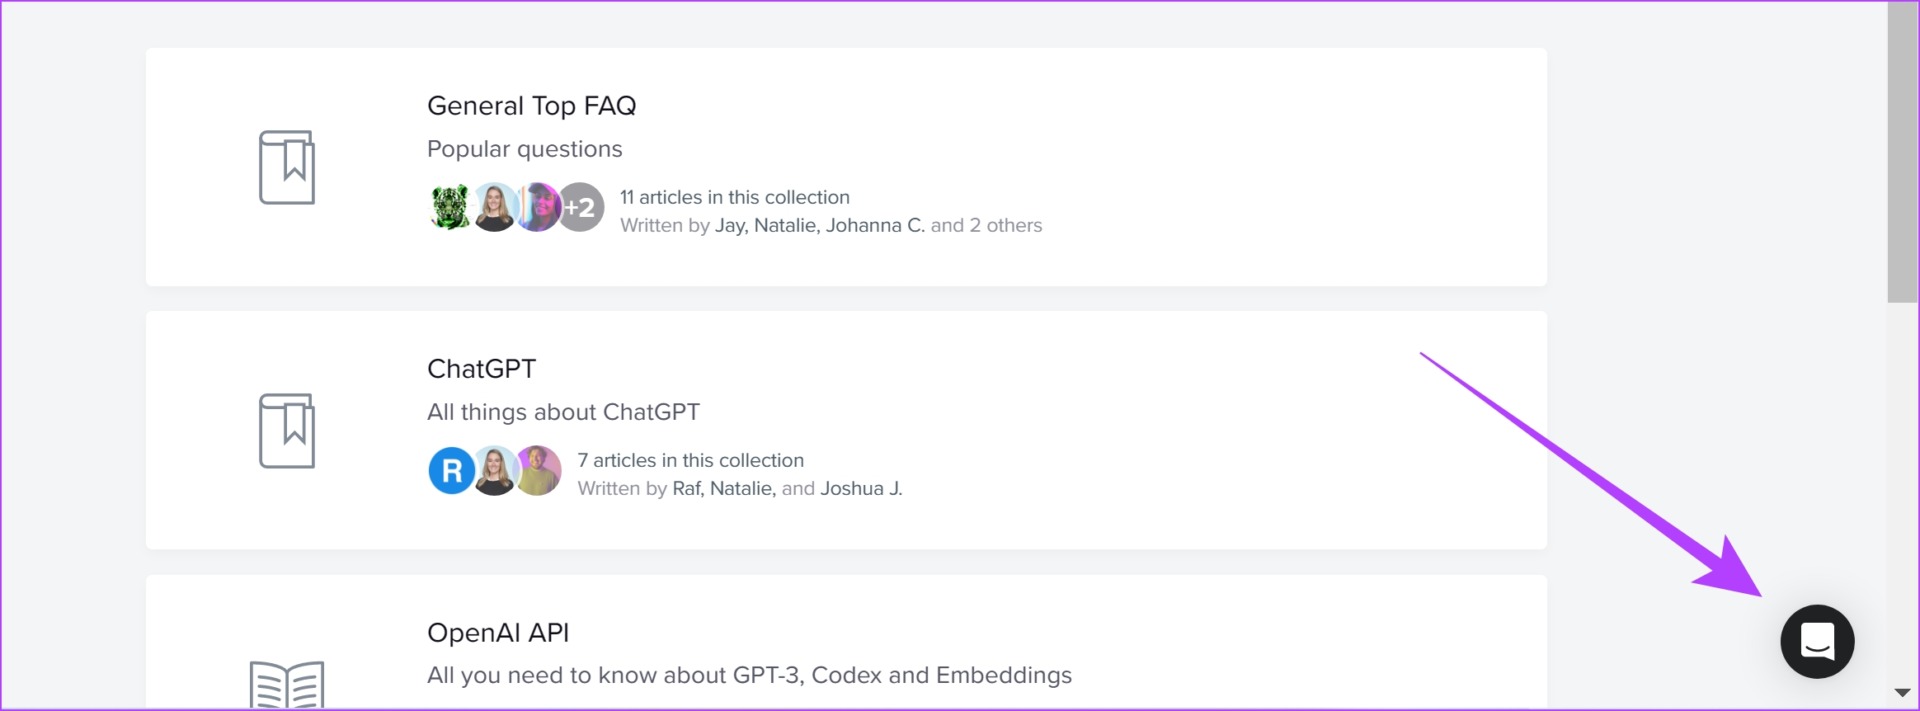This screenshot has height=711, width=1920.
Task: Click the General Top FAQ bookmark icon
Action: [x=287, y=167]
